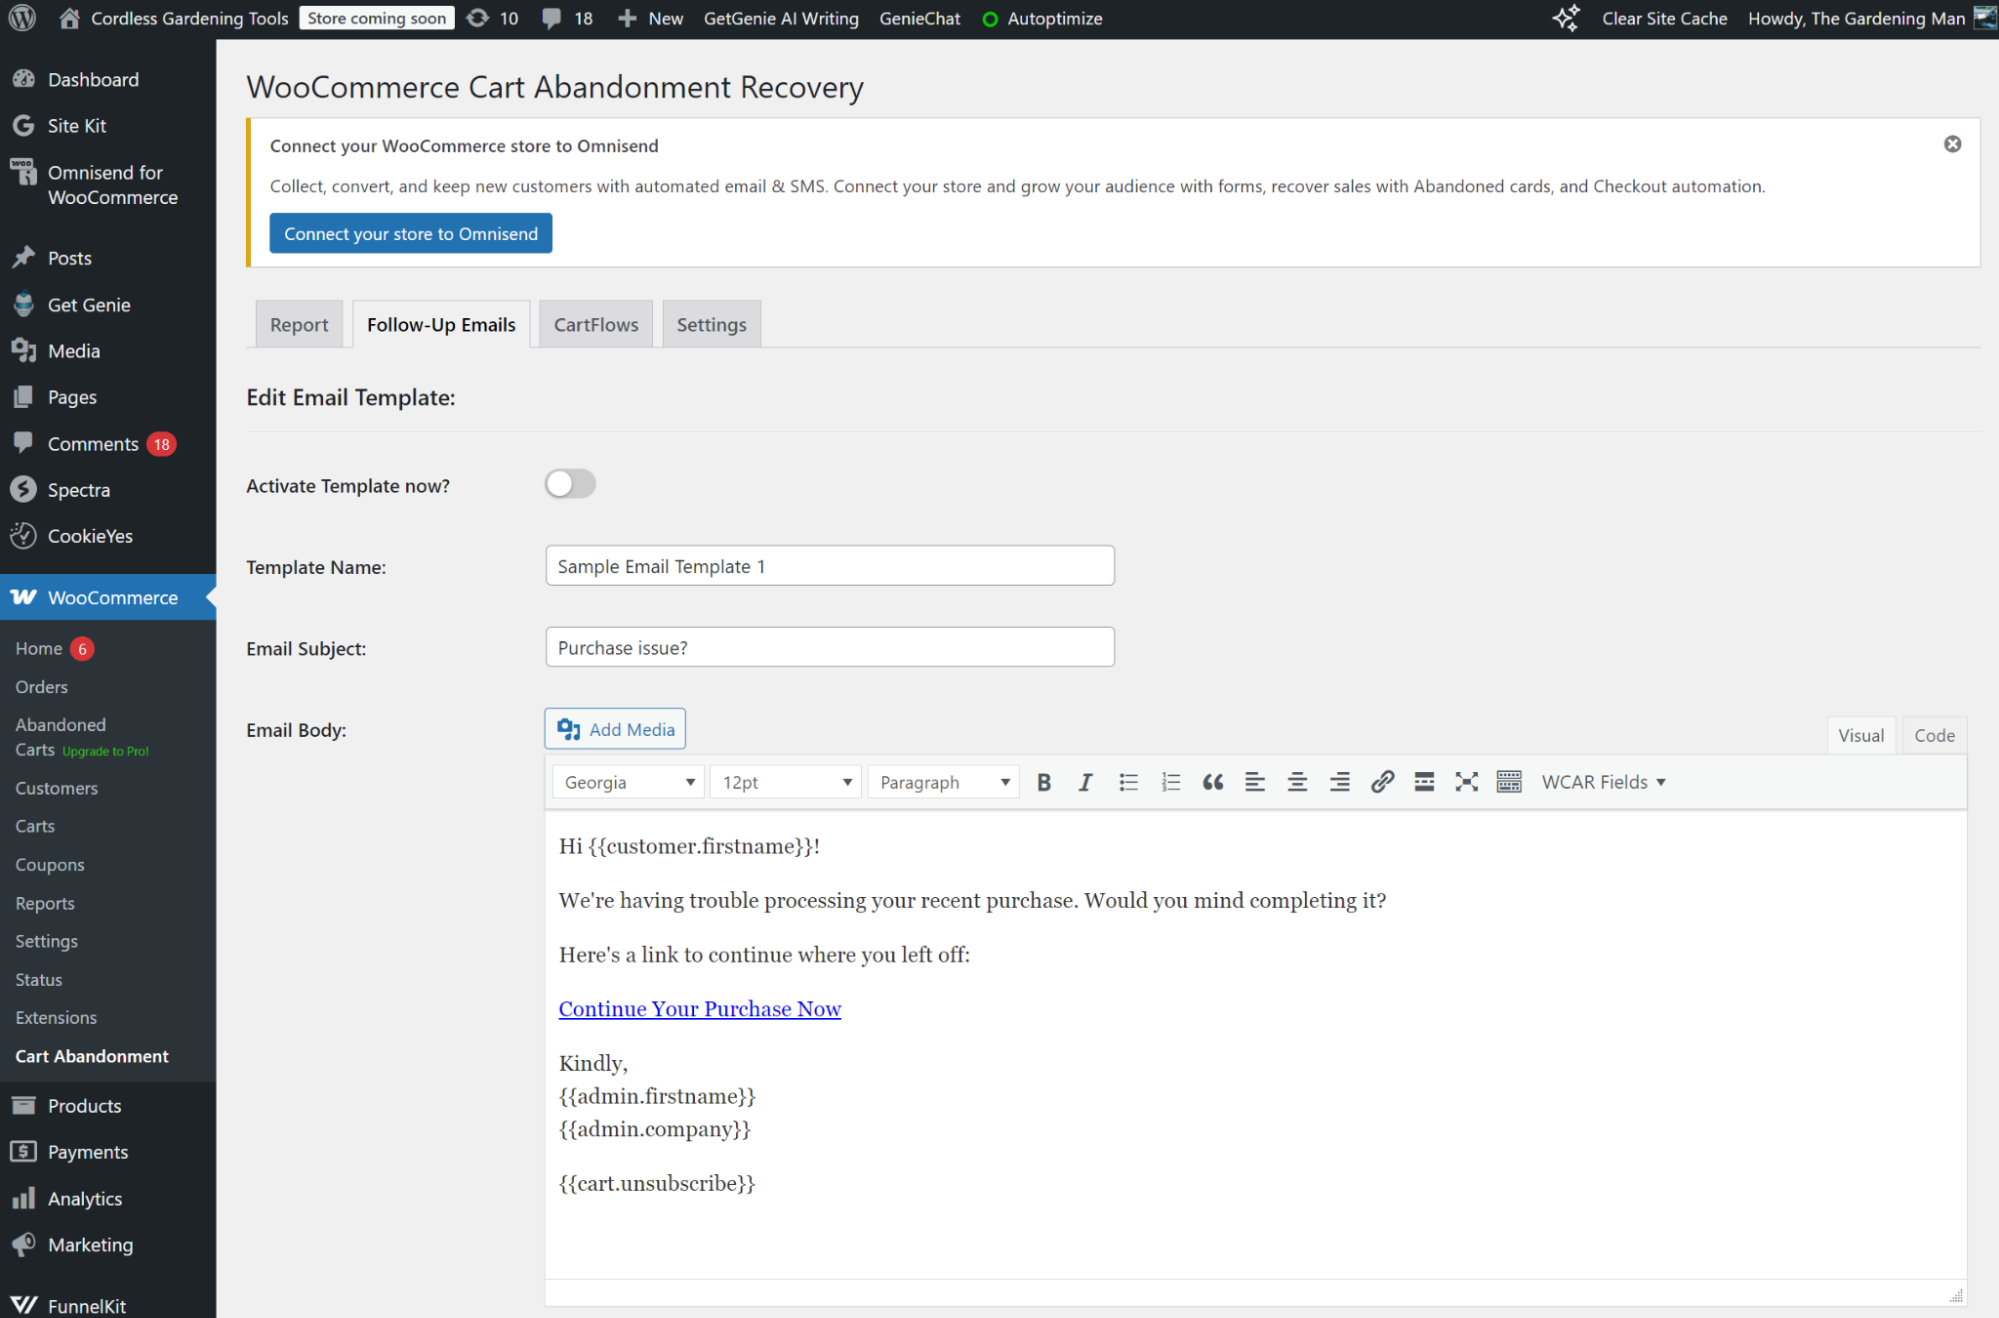Insert a numbered list
Viewport: 1999px width, 1318px height.
pos(1170,782)
